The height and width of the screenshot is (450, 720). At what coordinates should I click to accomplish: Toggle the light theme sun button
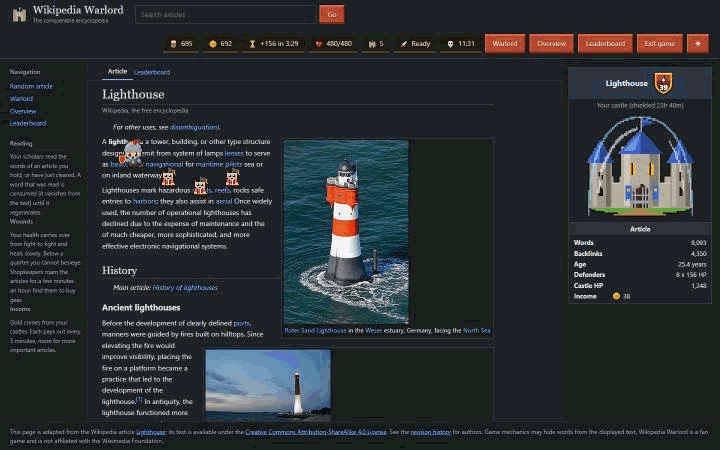click(698, 44)
